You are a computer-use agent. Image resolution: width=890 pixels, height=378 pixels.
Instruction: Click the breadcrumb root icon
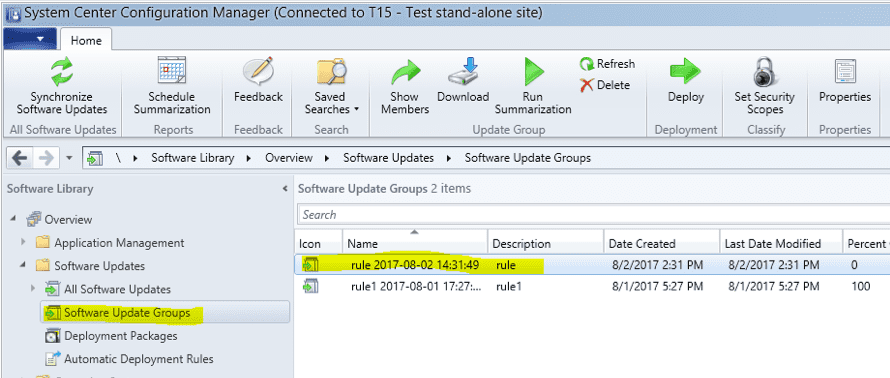95,158
